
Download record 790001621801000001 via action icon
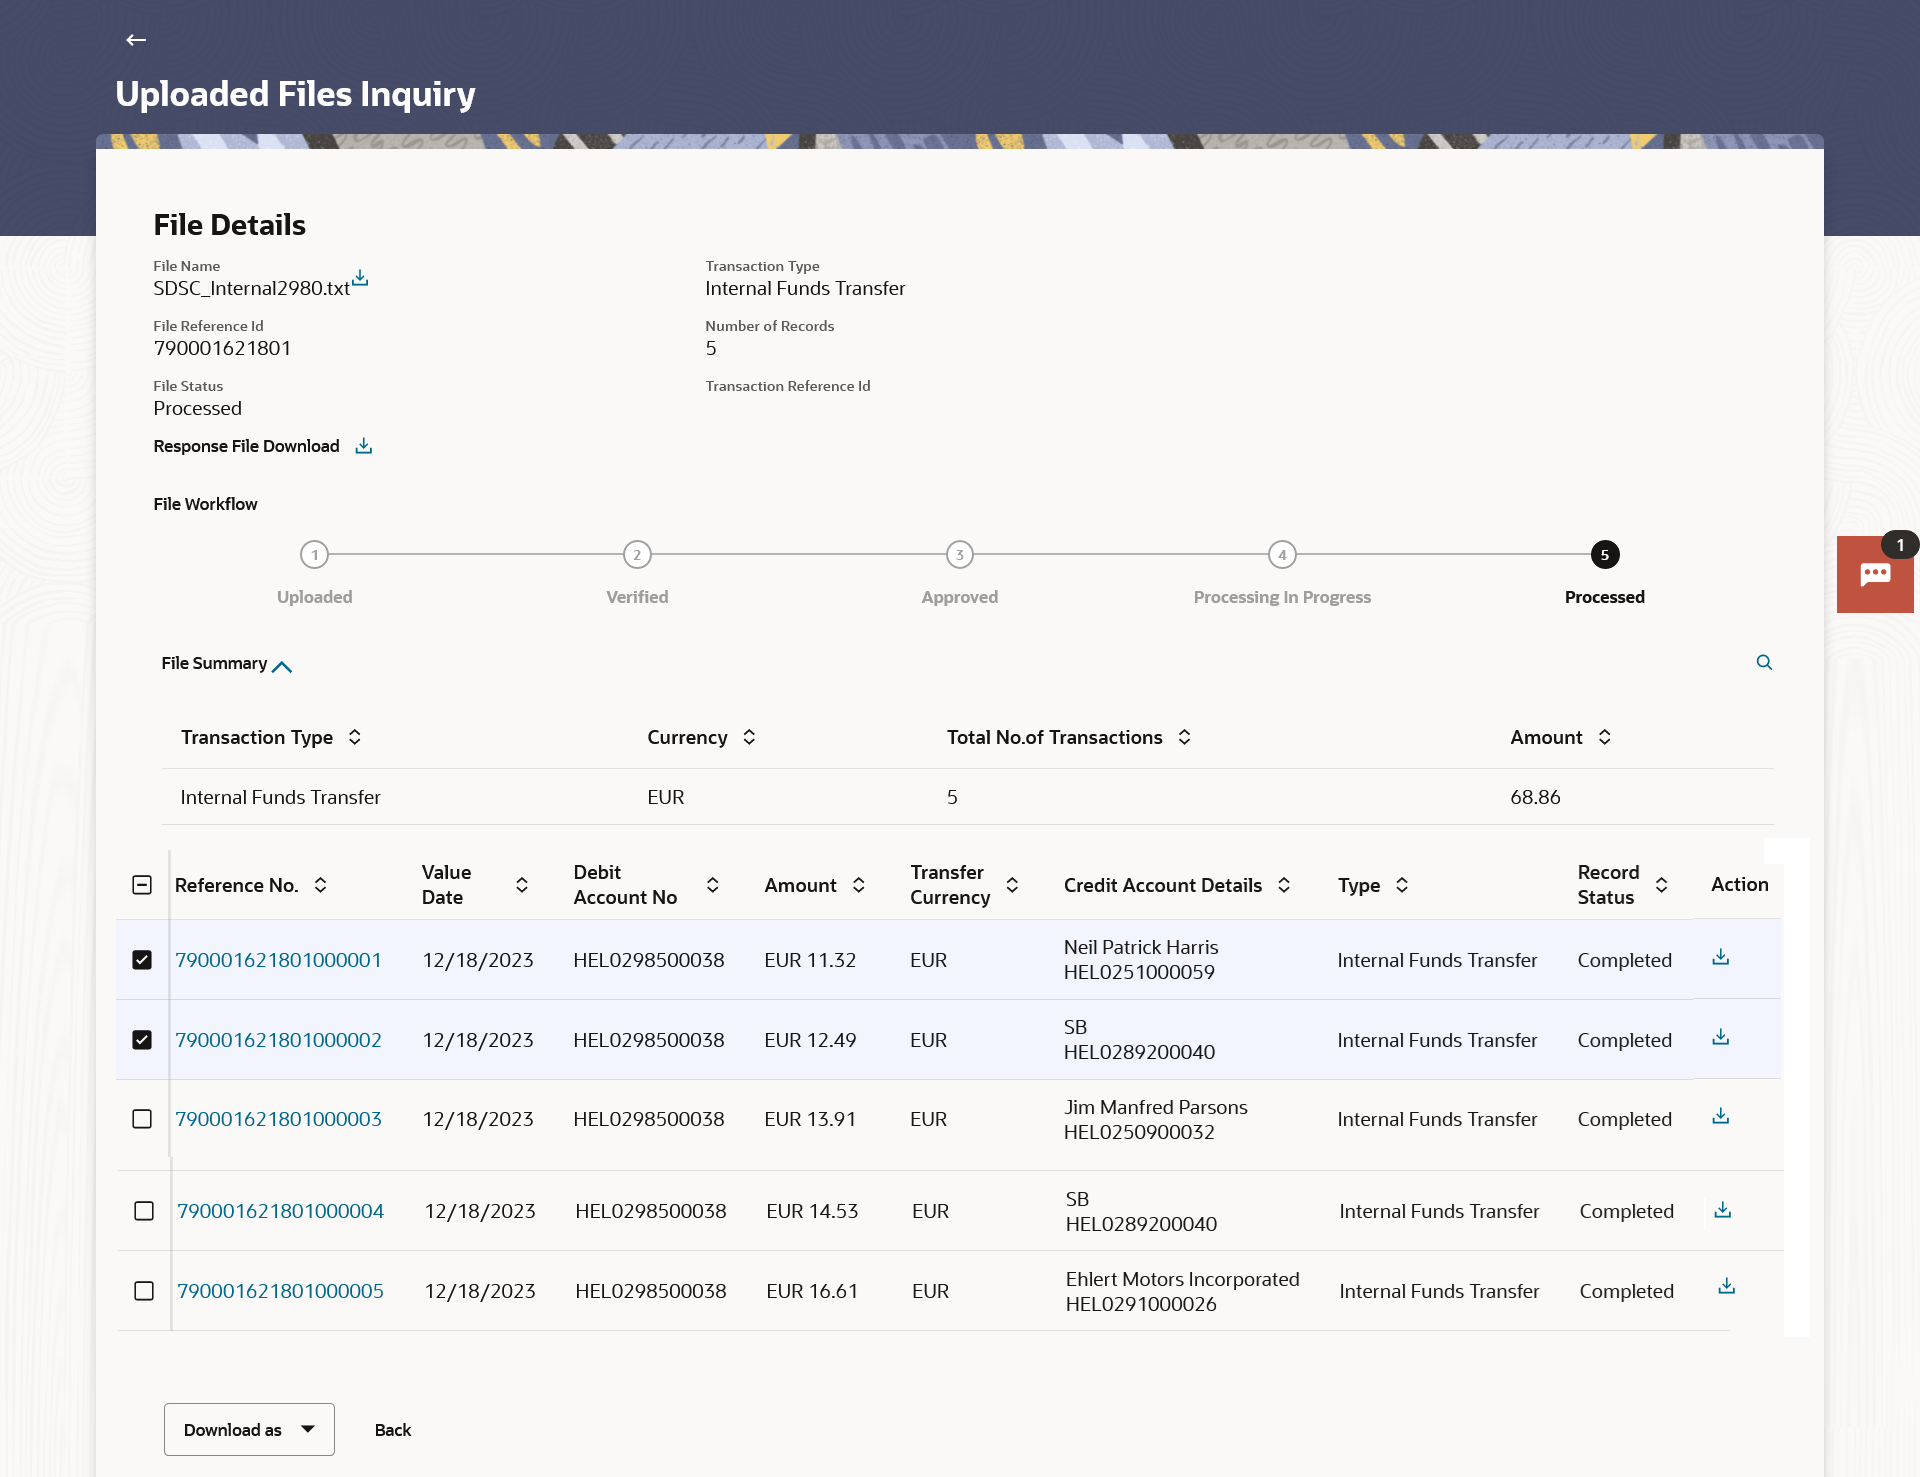[1720, 958]
